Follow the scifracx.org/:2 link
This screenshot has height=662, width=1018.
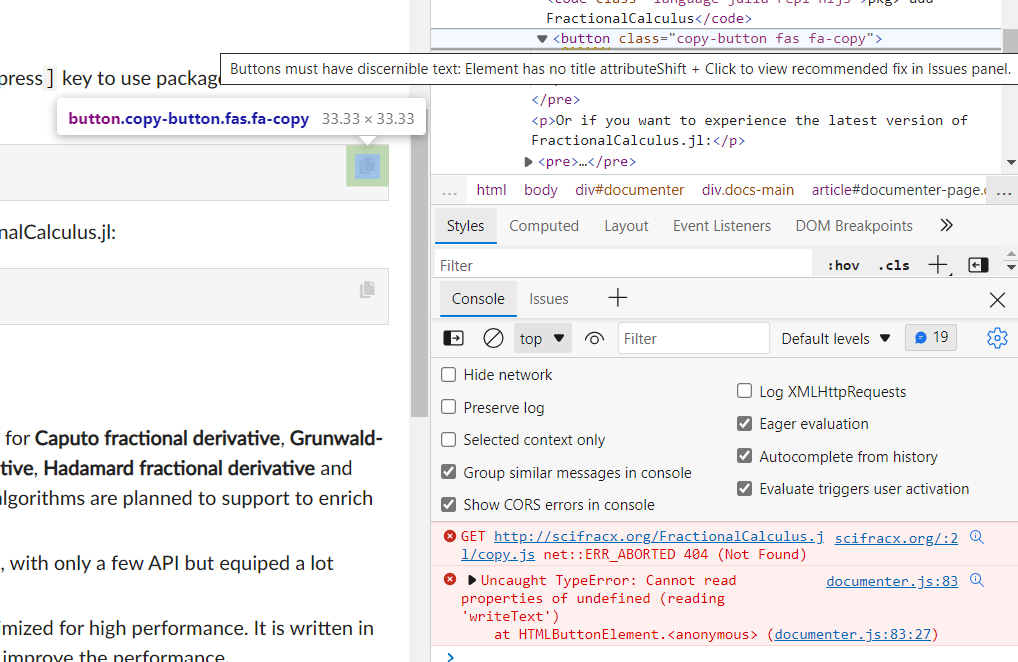tap(896, 537)
